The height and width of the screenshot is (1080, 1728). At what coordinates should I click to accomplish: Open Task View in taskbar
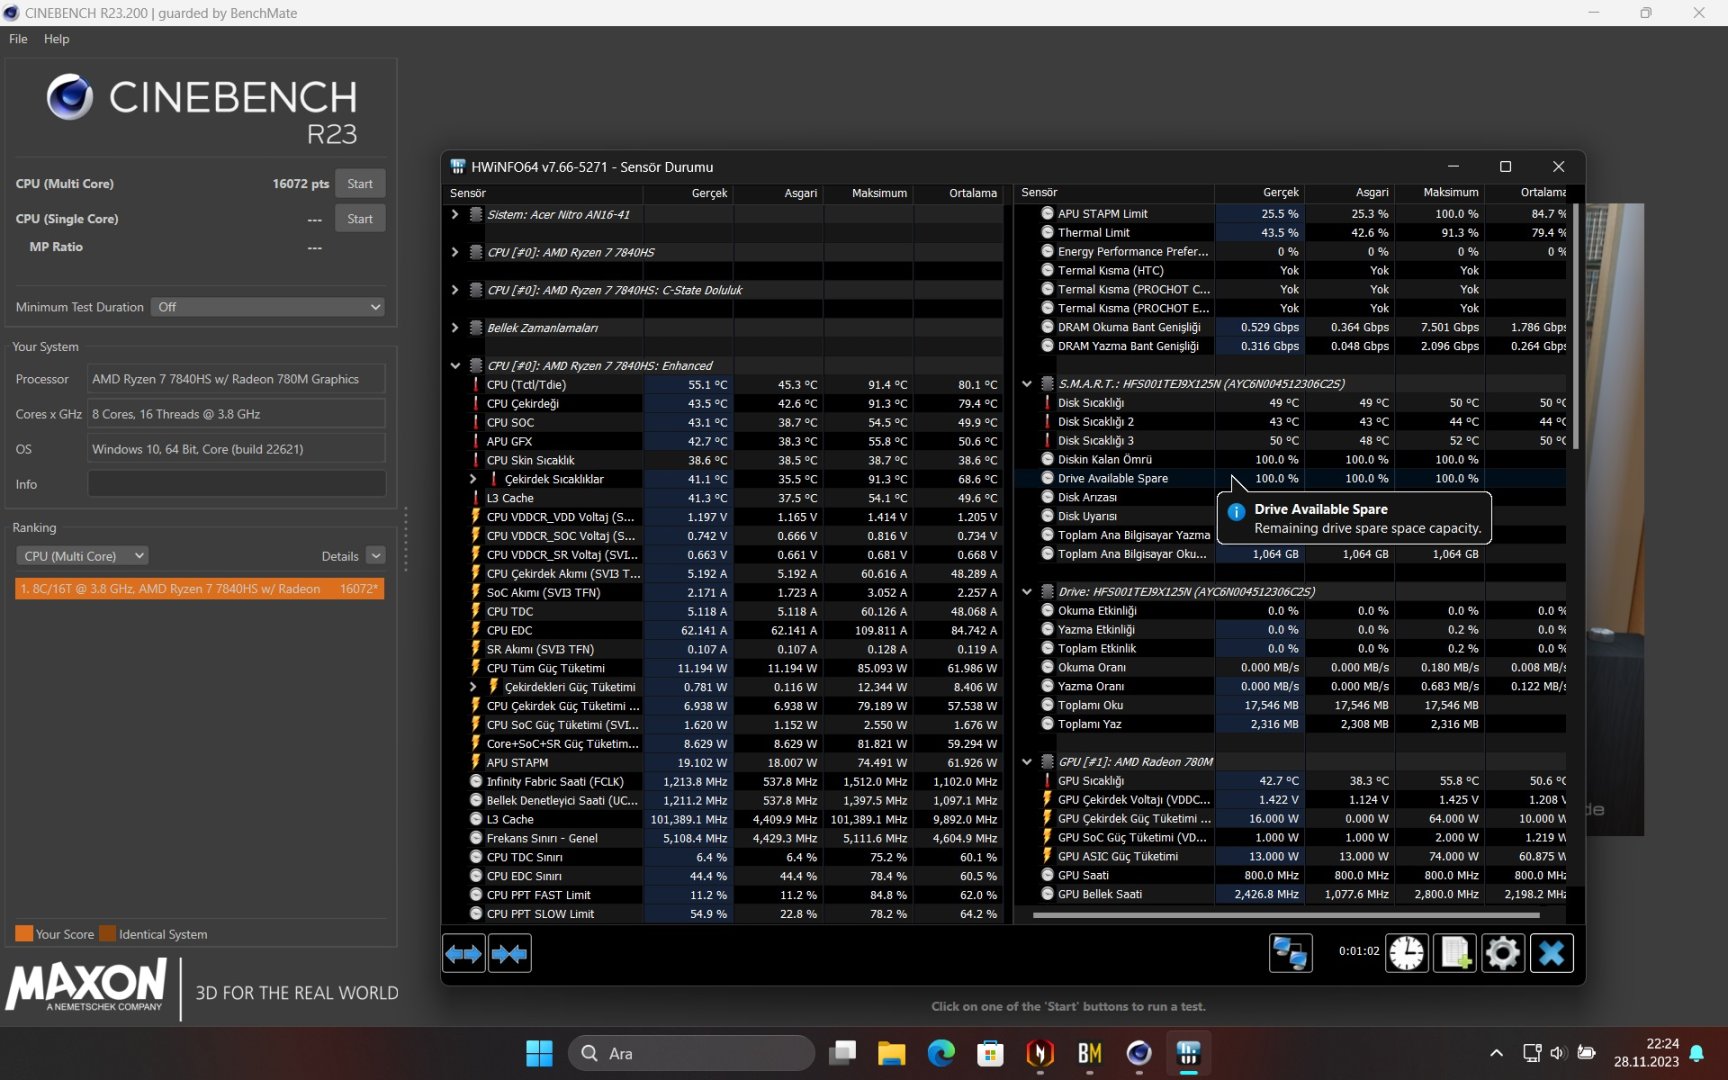(843, 1053)
